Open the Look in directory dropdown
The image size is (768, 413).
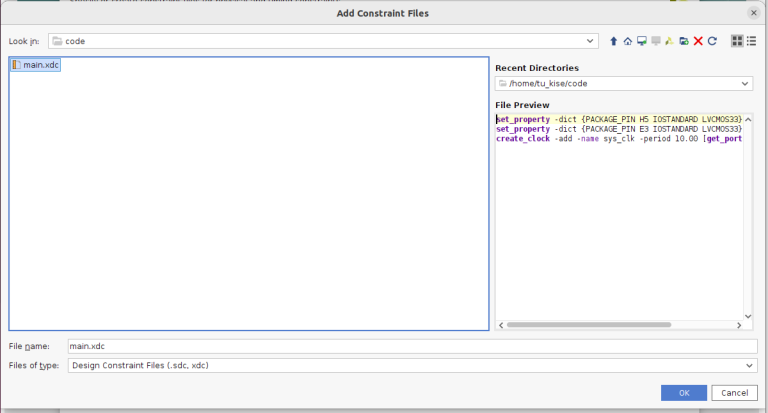click(591, 41)
